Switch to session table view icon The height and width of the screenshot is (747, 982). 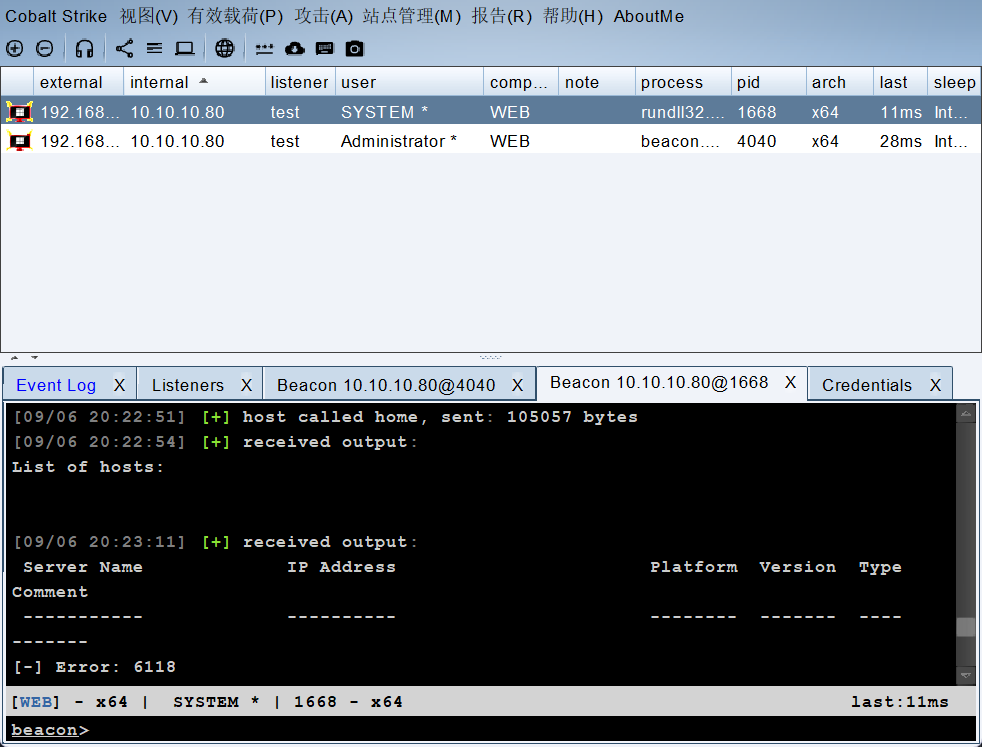[154, 48]
